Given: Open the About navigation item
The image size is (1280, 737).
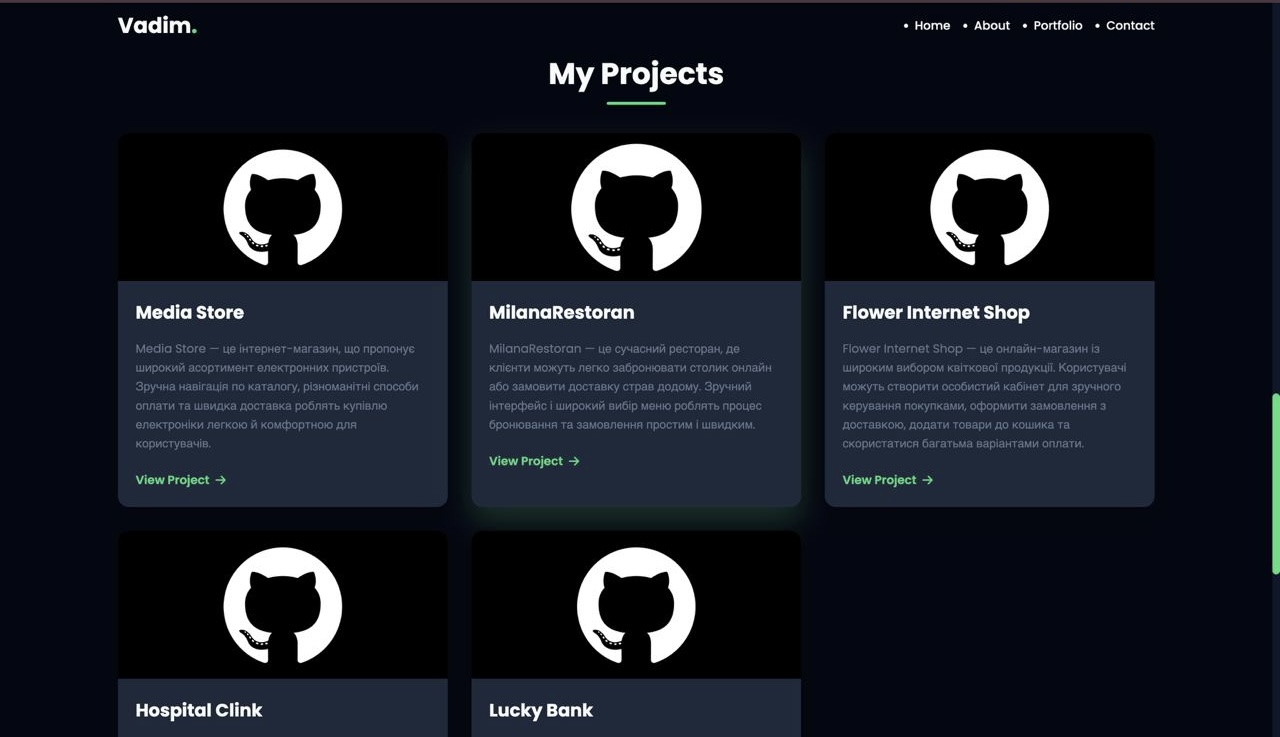Looking at the screenshot, I should point(991,25).
